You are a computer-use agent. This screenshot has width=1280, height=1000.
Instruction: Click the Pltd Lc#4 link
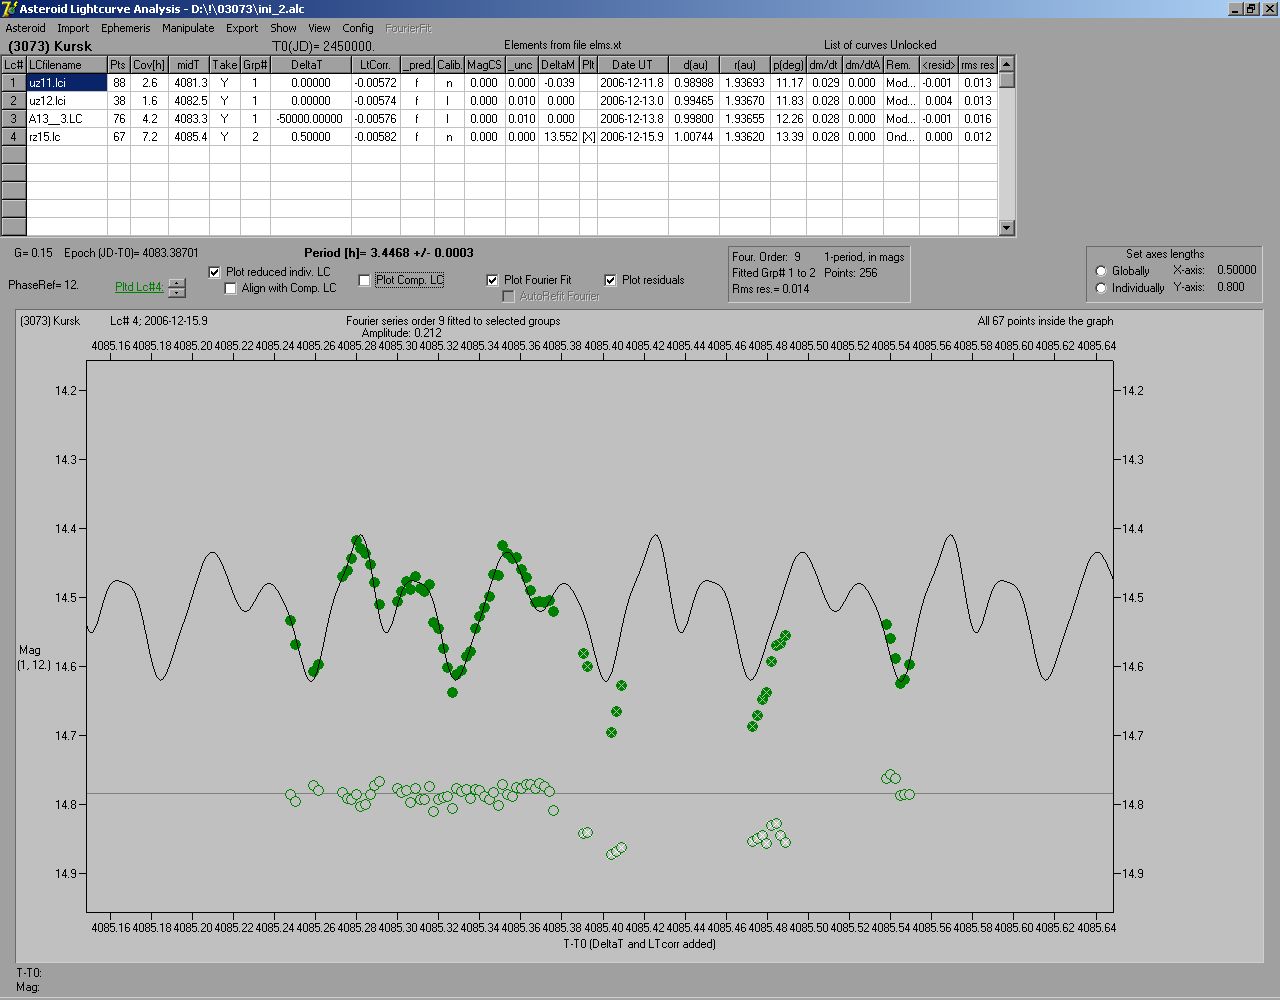coord(139,287)
